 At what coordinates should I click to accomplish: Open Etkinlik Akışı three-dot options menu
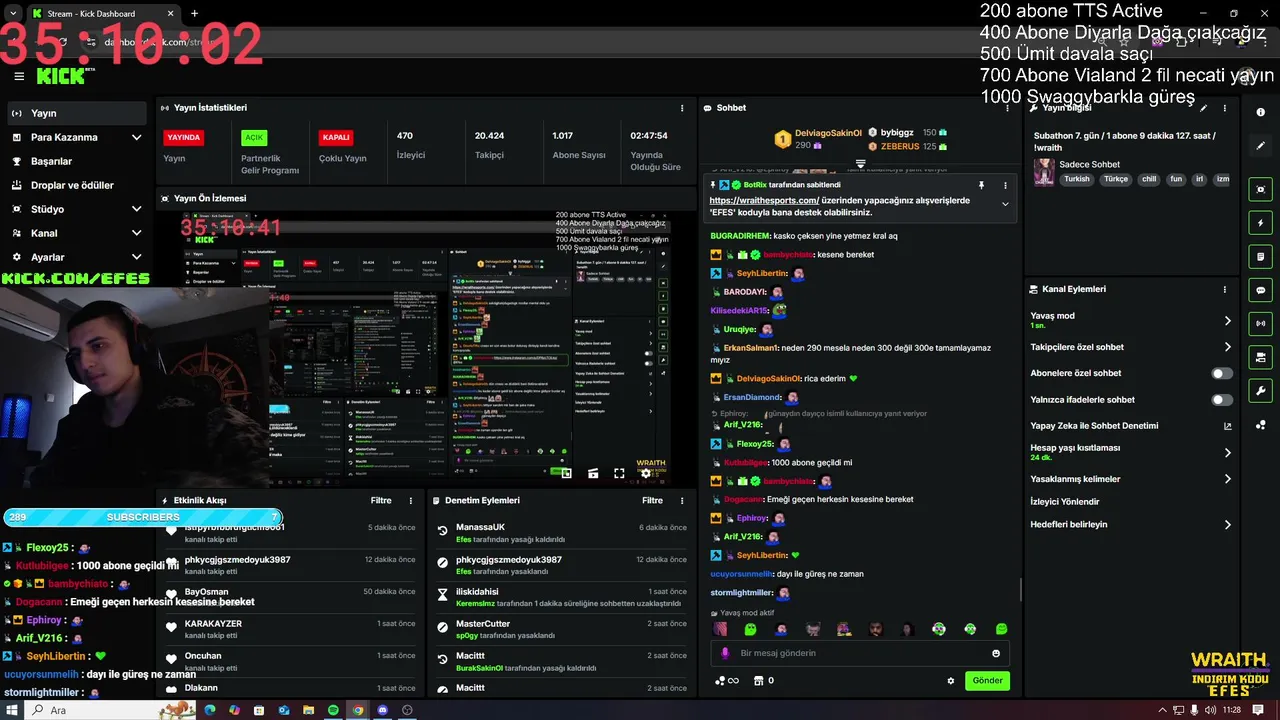[x=410, y=501]
